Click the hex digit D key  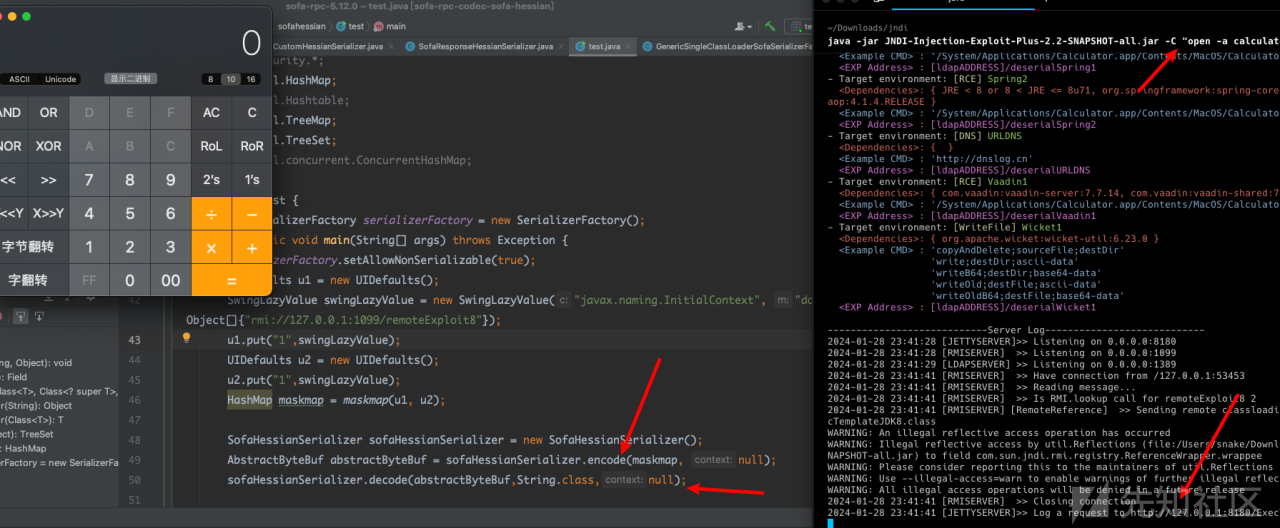pos(89,112)
